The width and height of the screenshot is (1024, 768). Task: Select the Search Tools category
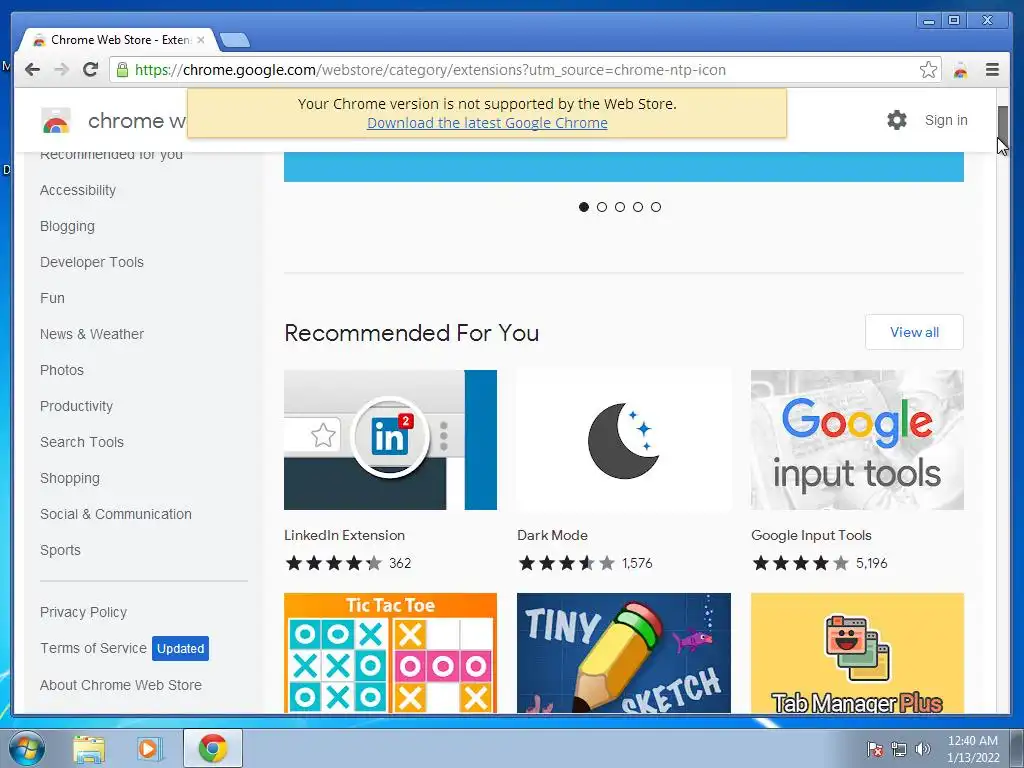82,441
